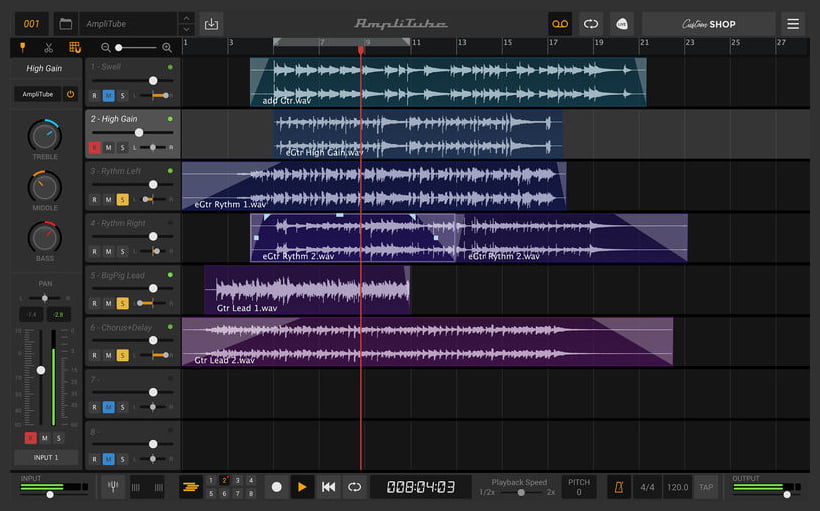Select track slot 1 in transport grid
The image size is (820, 511).
point(211,480)
